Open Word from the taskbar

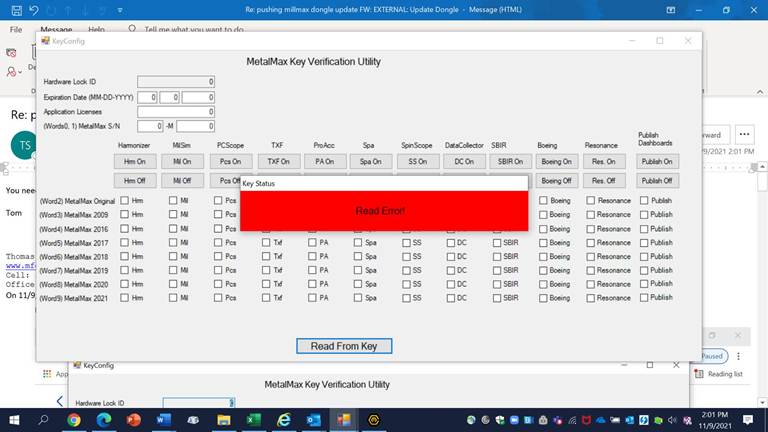[164, 420]
